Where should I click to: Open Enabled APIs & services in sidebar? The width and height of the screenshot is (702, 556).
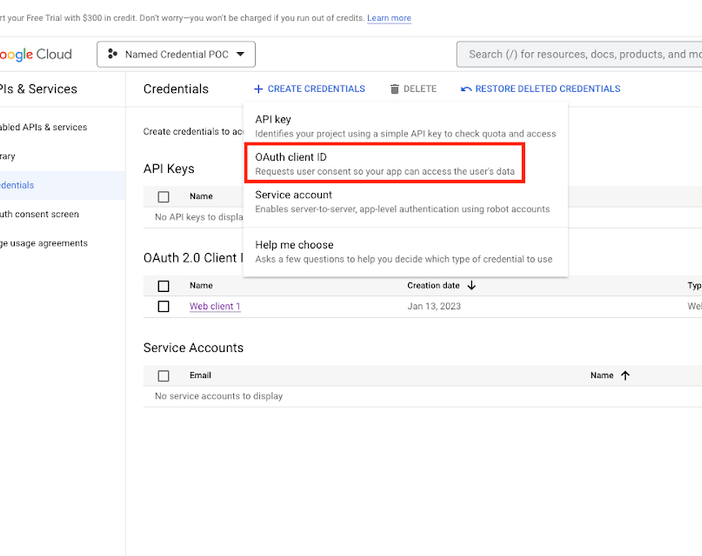(43, 127)
